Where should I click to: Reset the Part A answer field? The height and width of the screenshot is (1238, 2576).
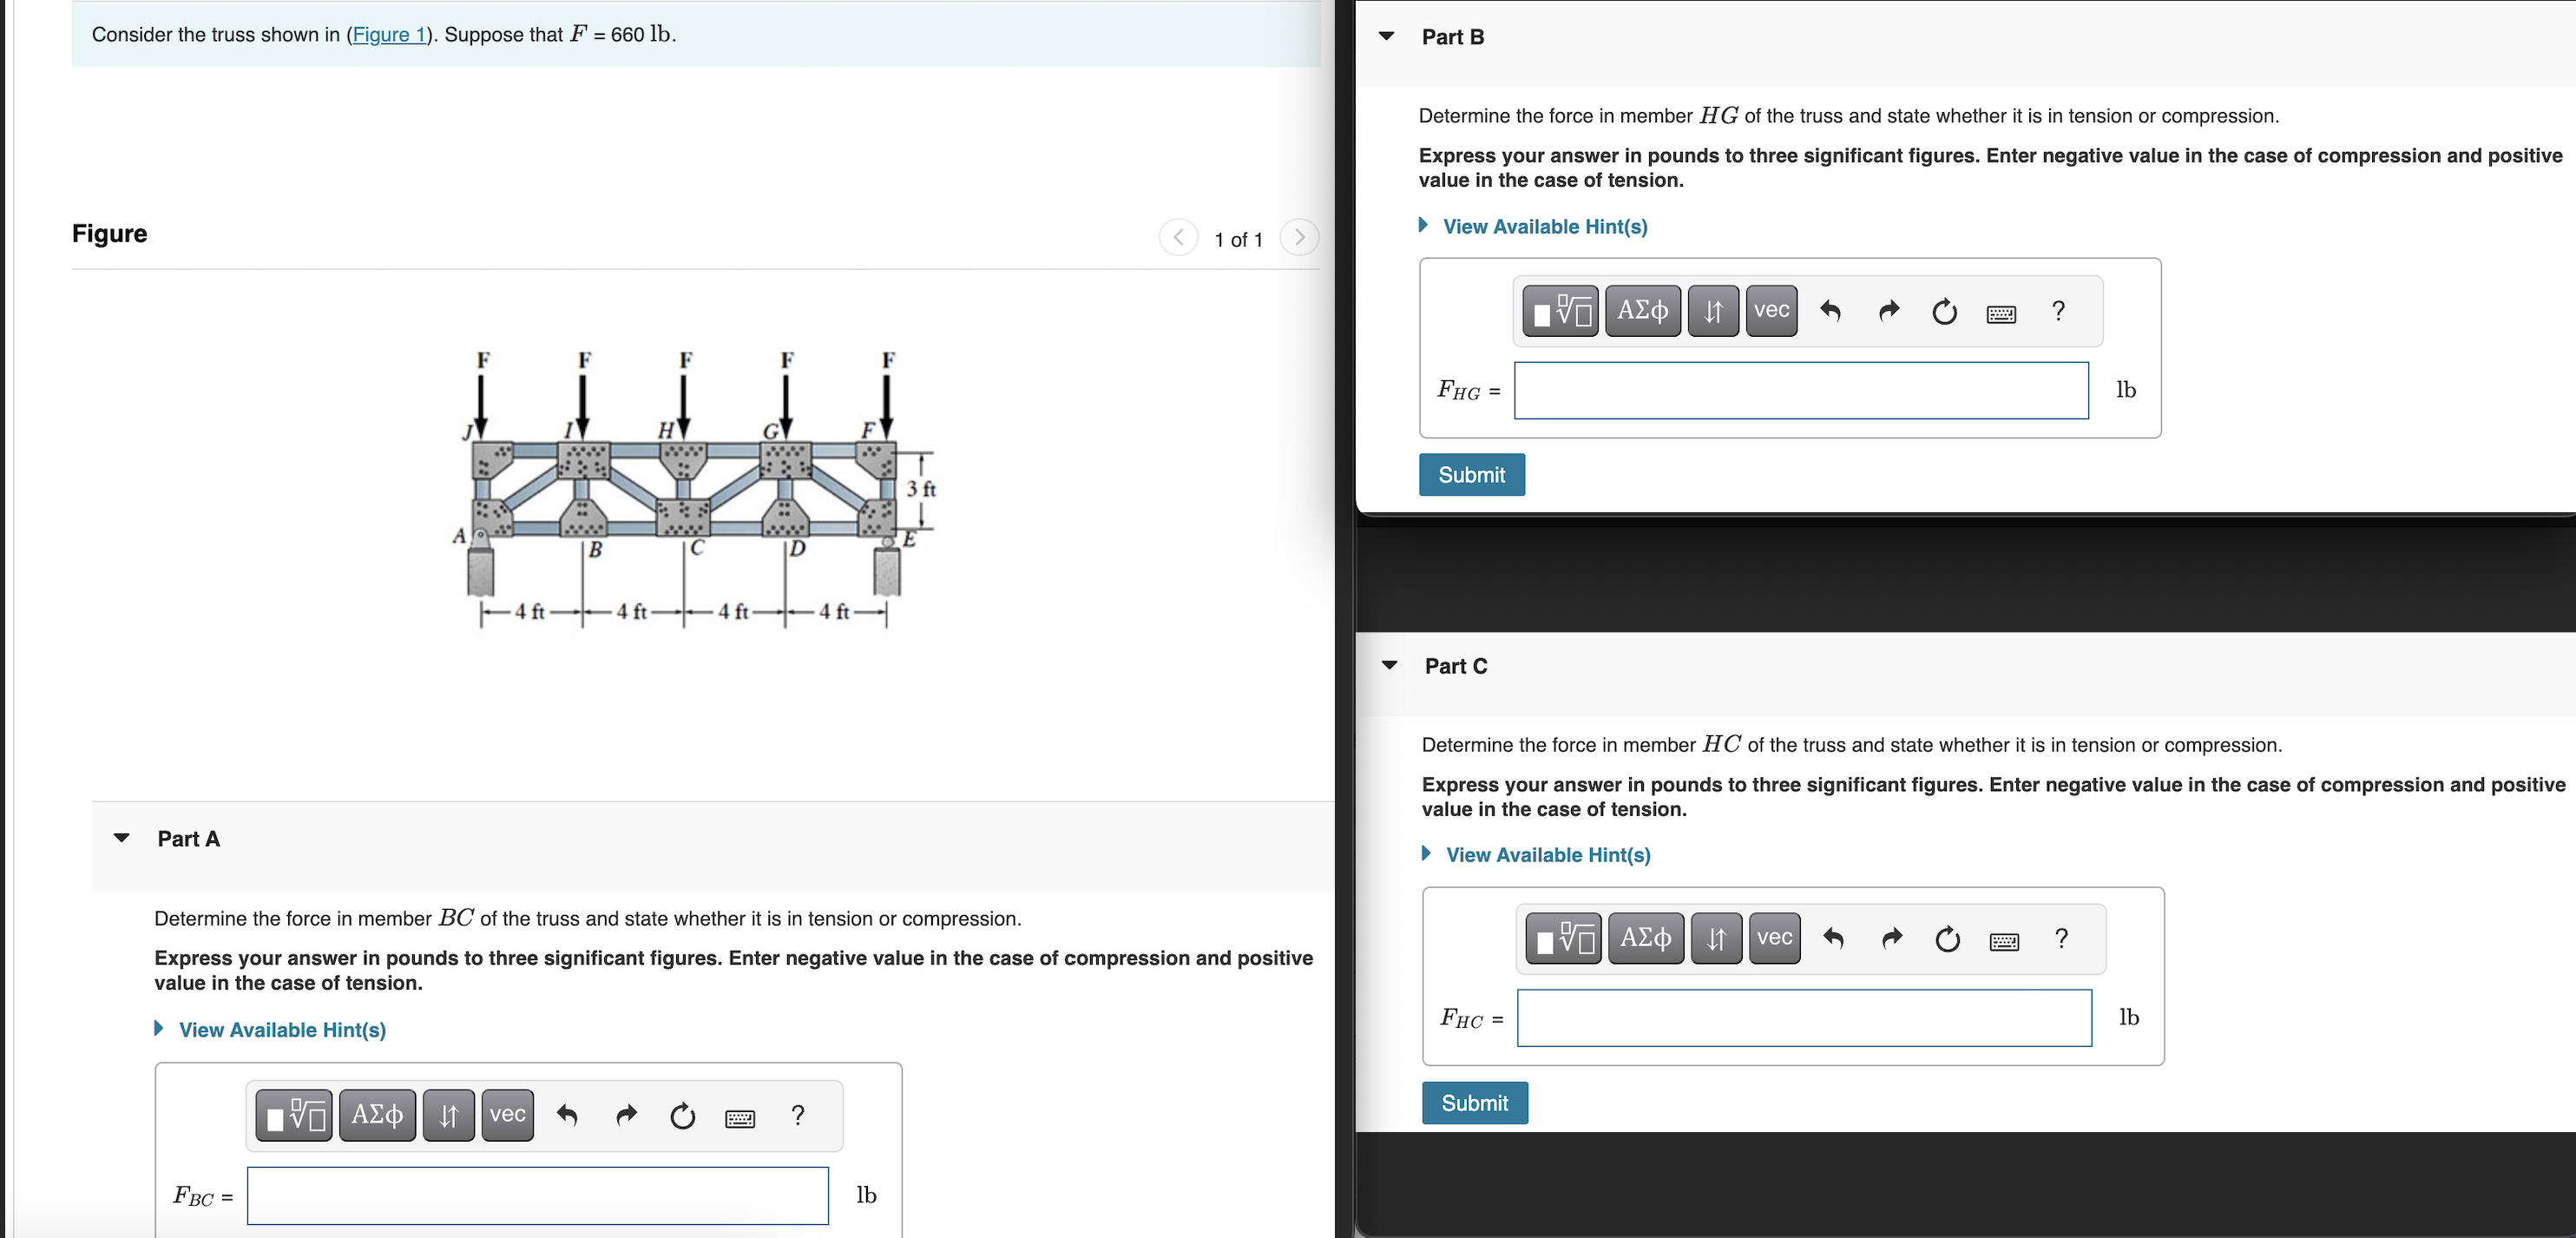(x=681, y=1115)
